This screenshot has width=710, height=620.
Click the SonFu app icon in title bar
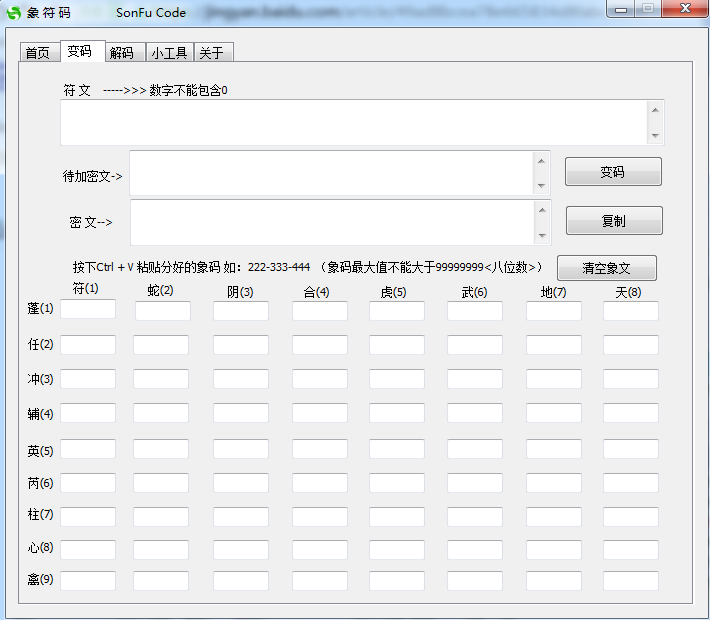[x=14, y=12]
